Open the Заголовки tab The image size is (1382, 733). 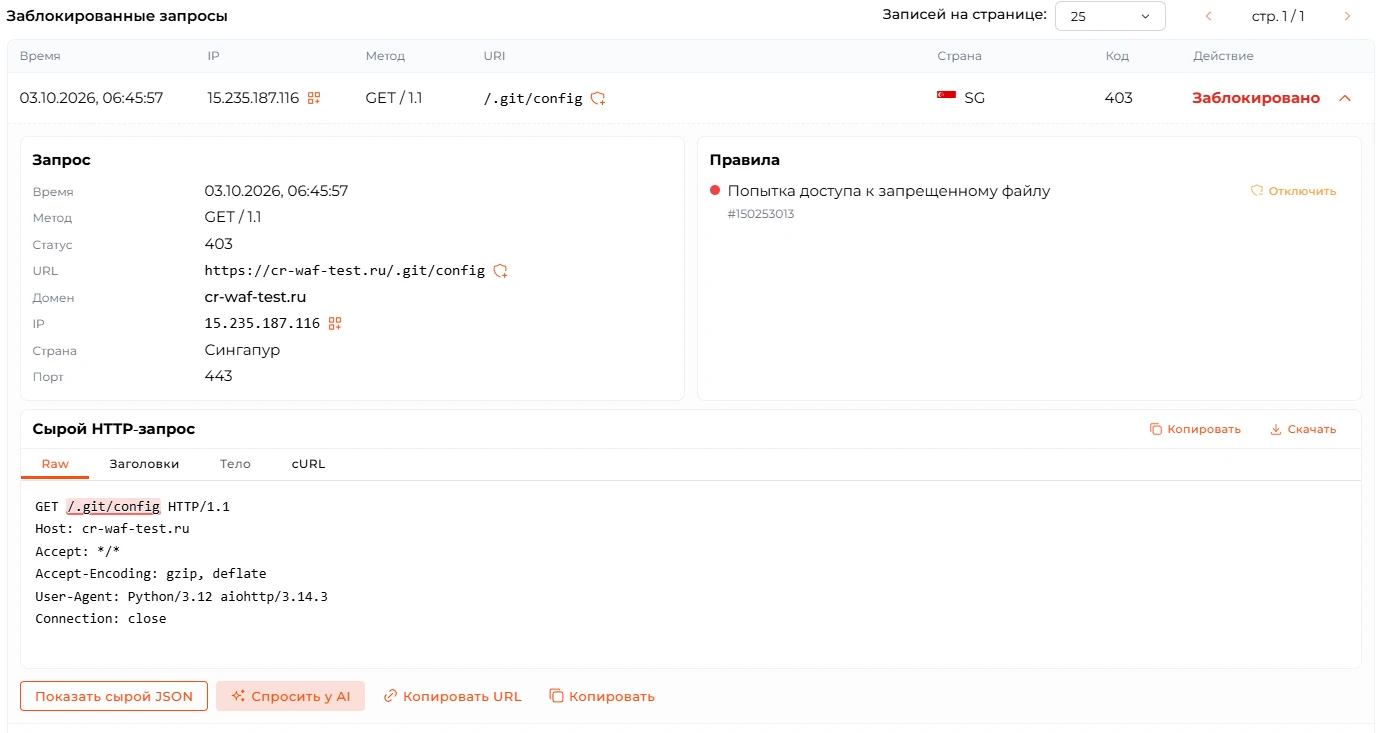click(x=144, y=464)
